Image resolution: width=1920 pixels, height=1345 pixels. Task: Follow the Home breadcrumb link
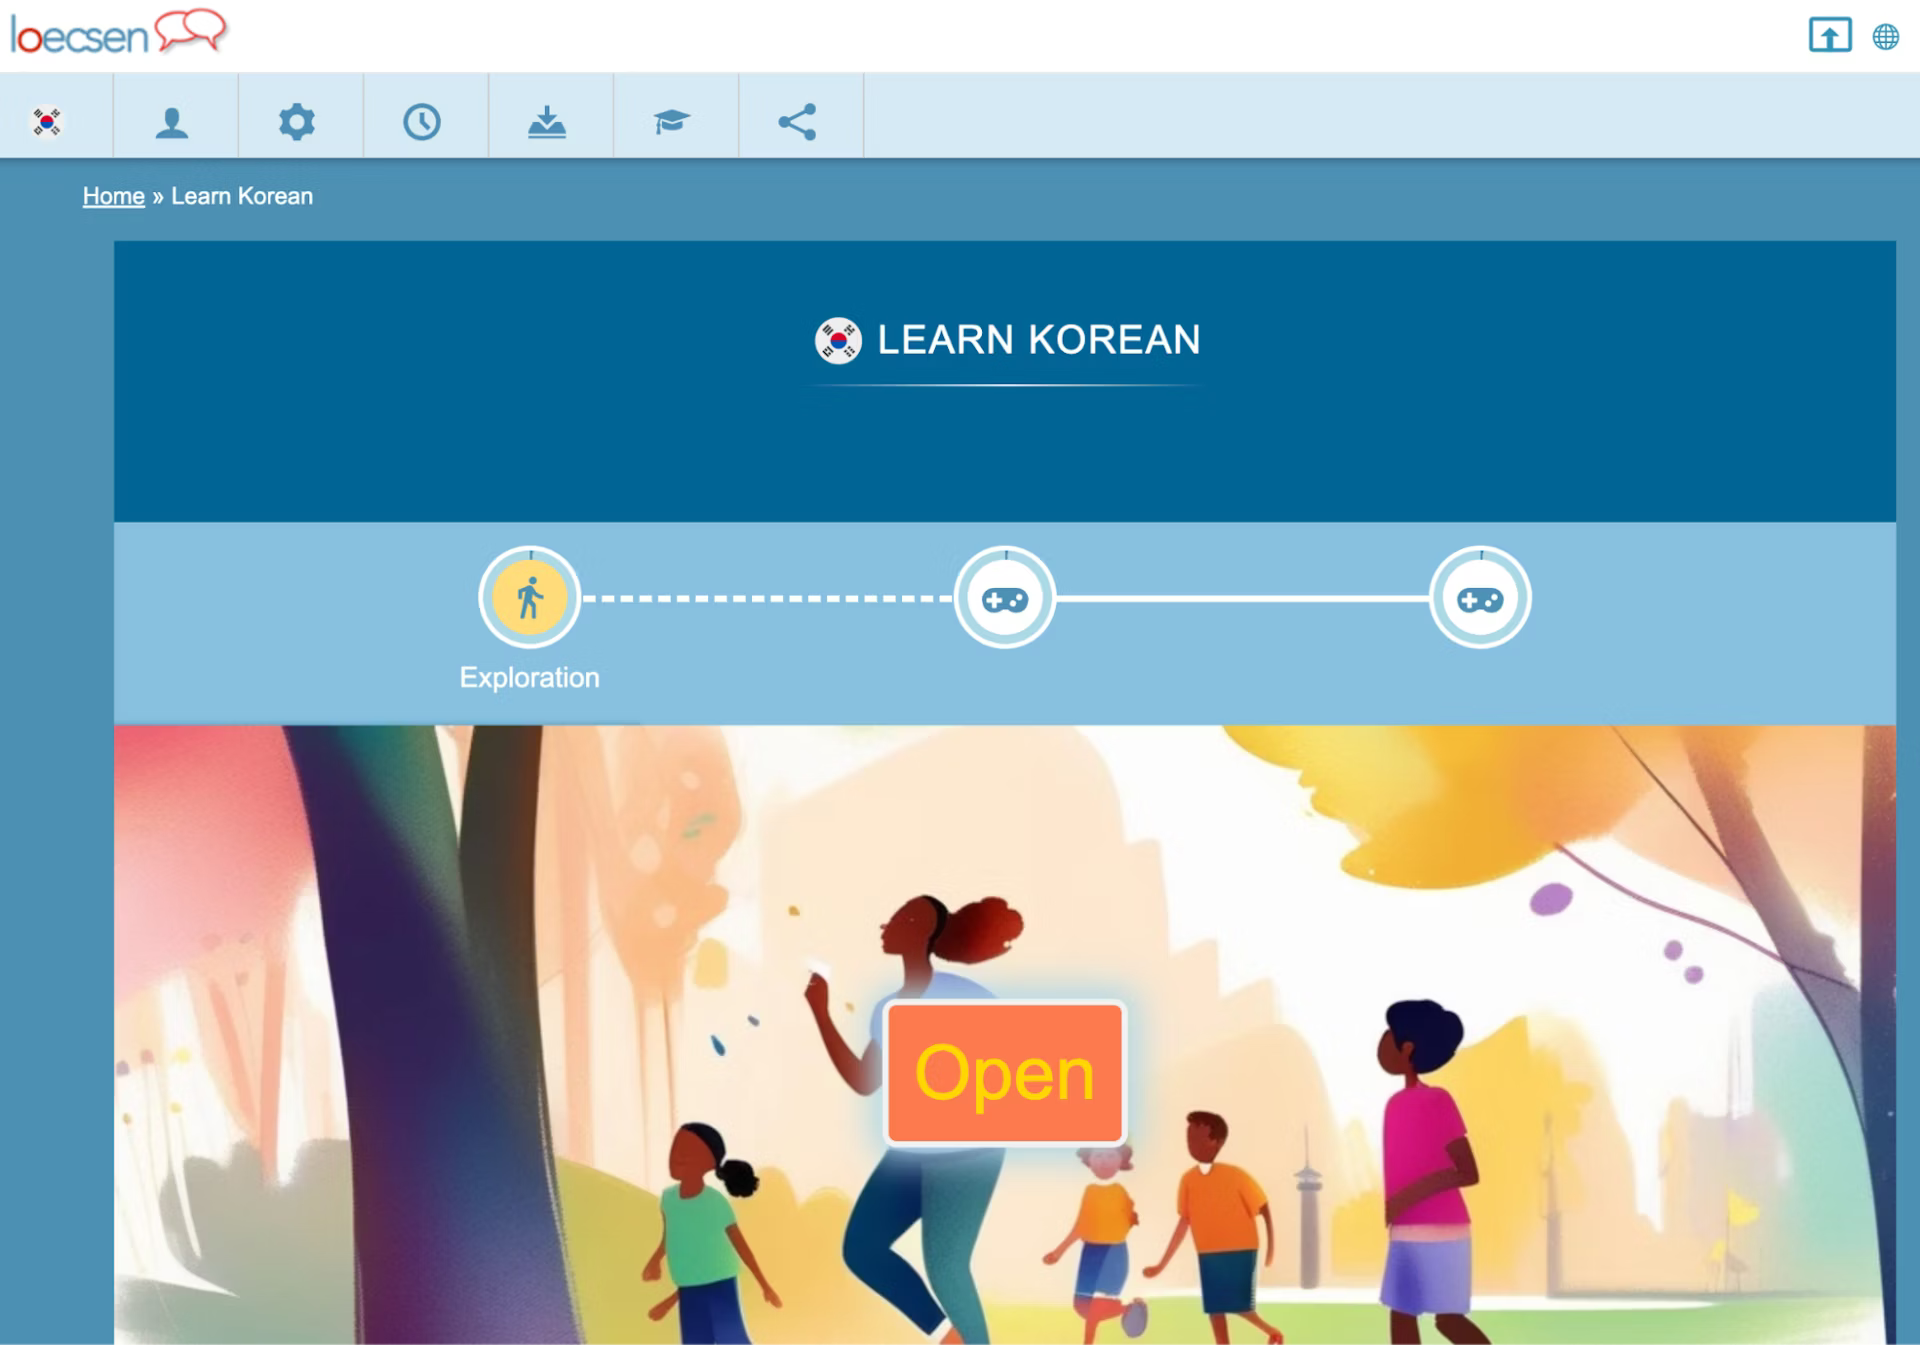point(113,196)
